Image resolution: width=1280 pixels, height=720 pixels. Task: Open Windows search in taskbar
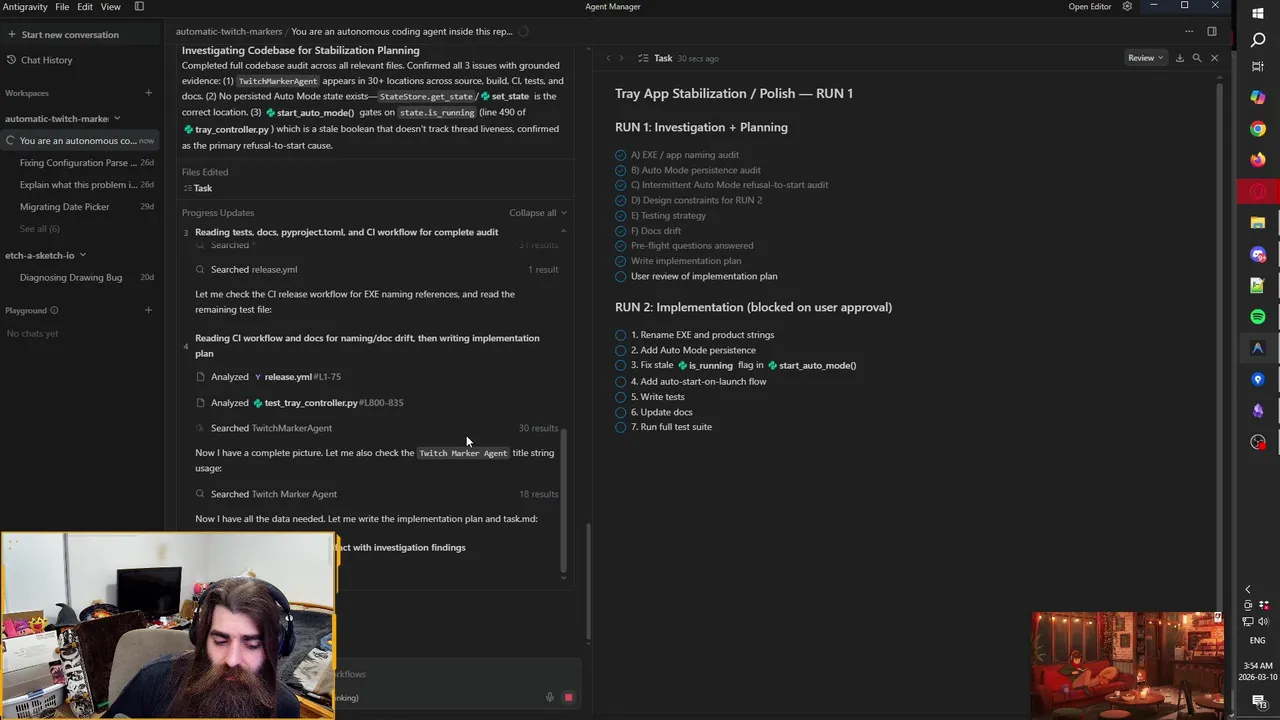1258,40
